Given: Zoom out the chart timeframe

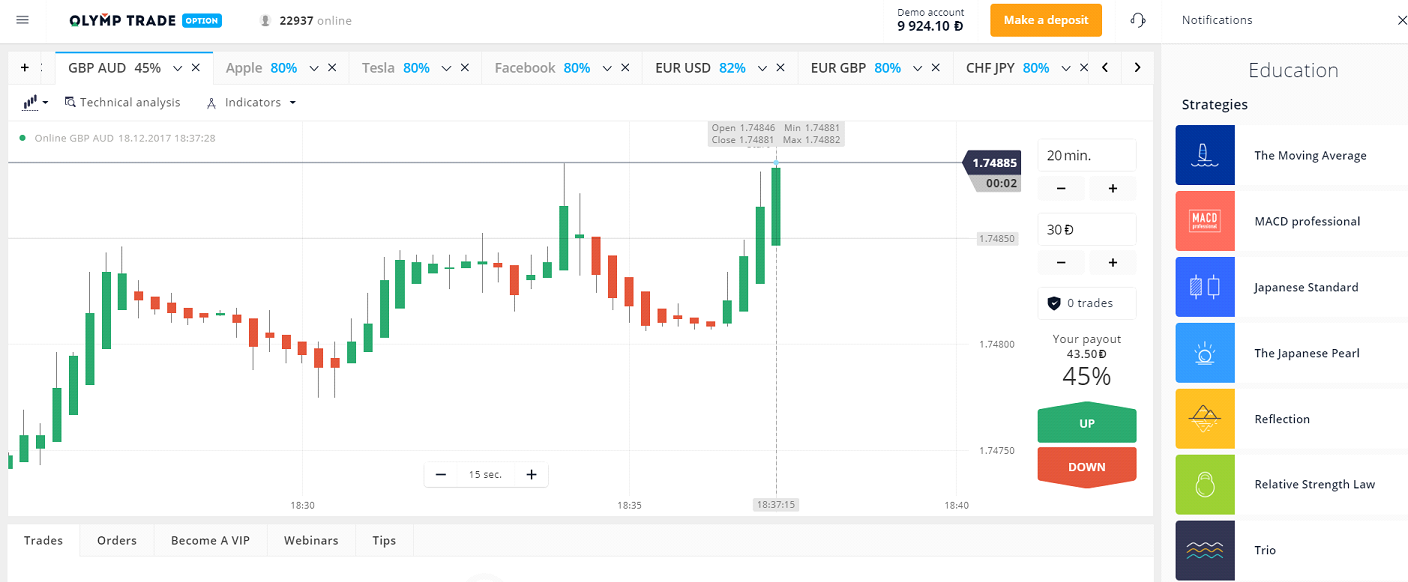Looking at the screenshot, I should [441, 474].
